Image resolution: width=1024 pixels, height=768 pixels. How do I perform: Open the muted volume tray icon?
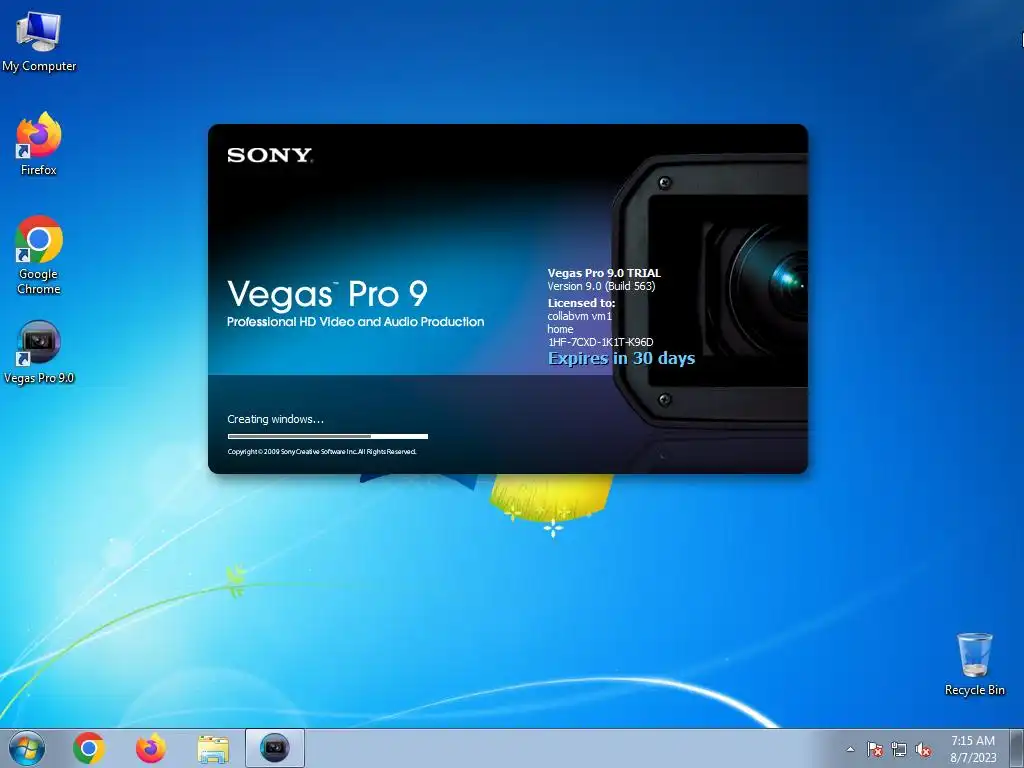923,749
